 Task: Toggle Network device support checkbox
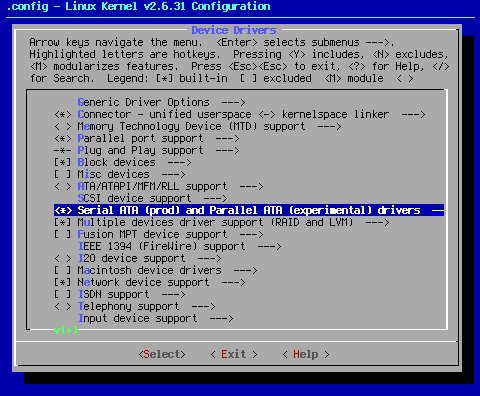(63, 282)
